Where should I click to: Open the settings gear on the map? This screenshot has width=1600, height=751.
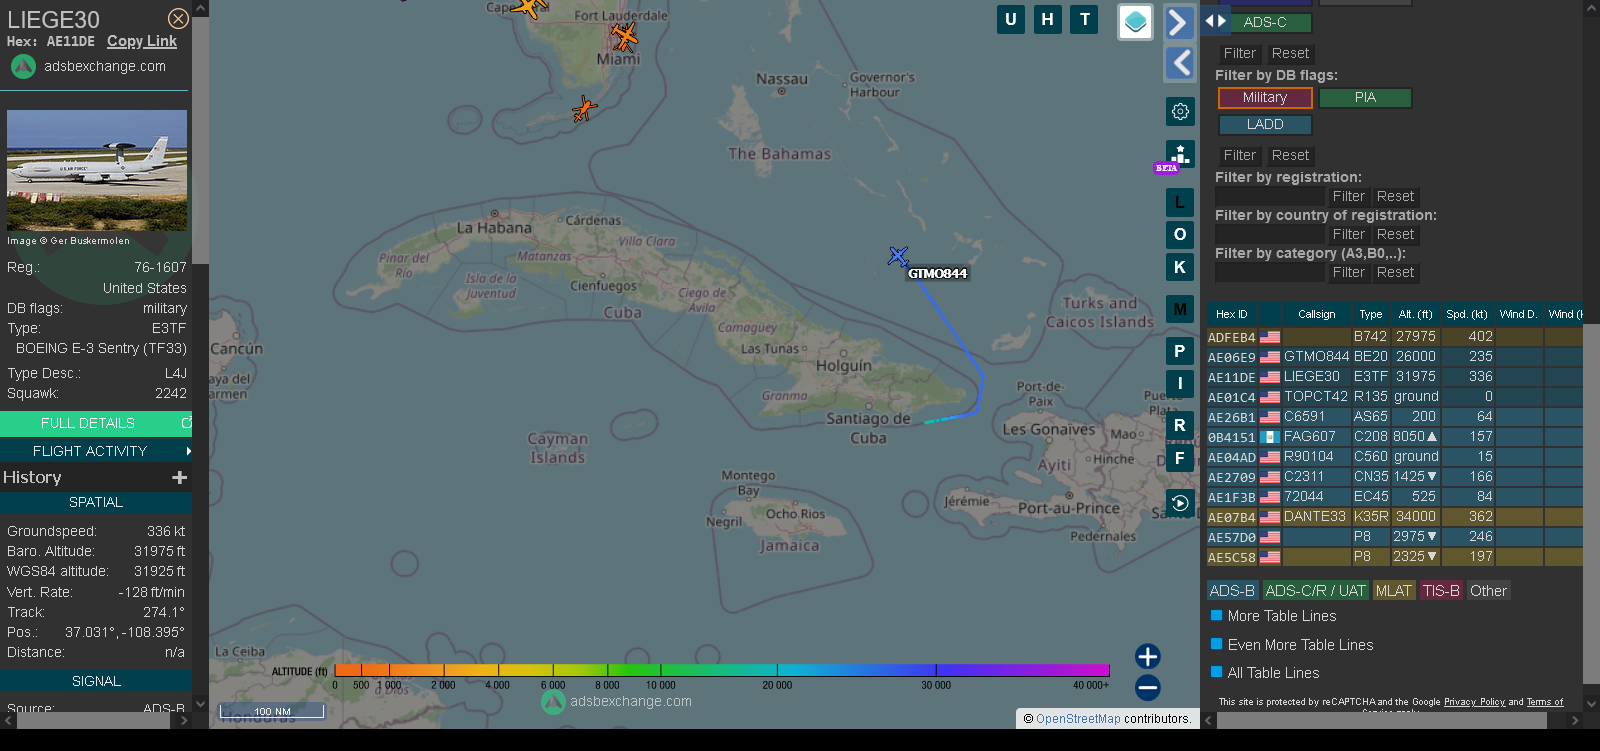click(x=1180, y=111)
